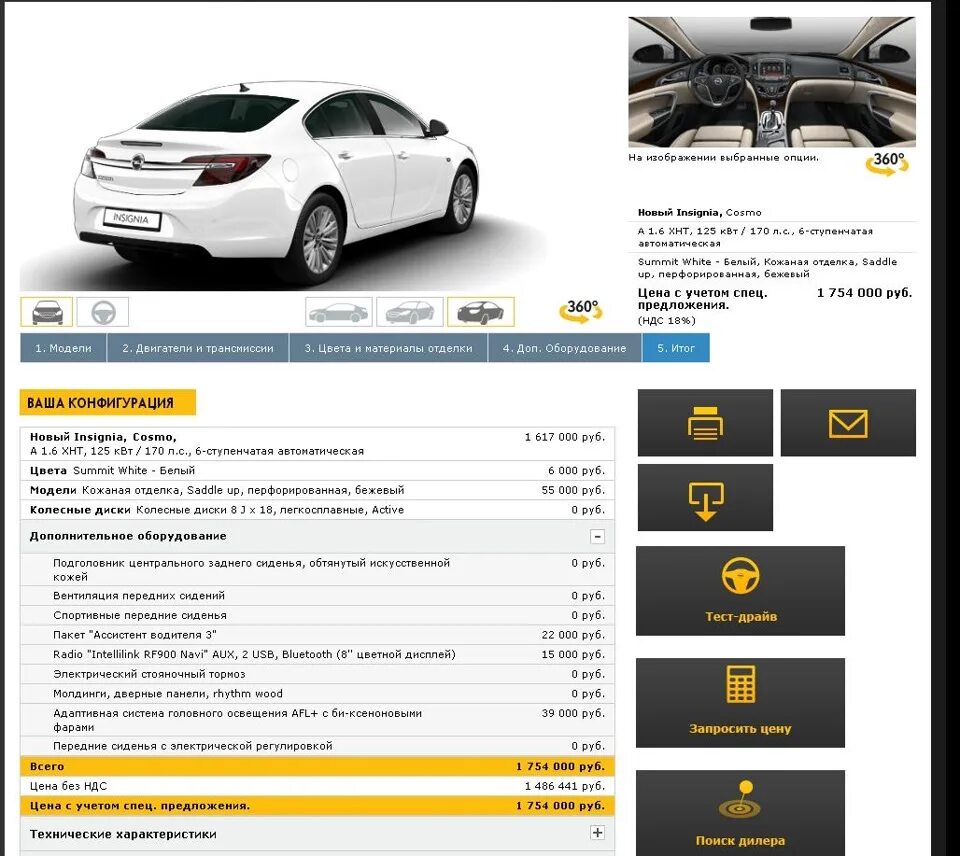Click 1 617 000 руб. base price
This screenshot has height=856, width=960.
click(x=564, y=437)
